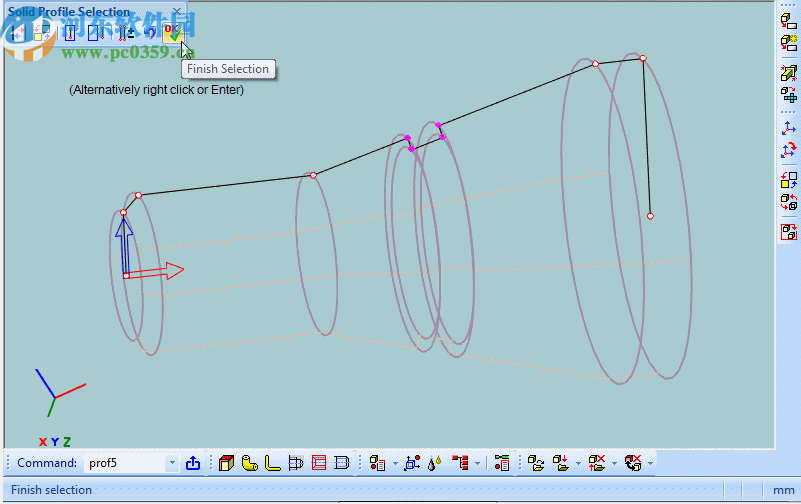Image resolution: width=801 pixels, height=504 pixels.
Task: Select the yellow L-shaped profile tool
Action: [x=272, y=463]
